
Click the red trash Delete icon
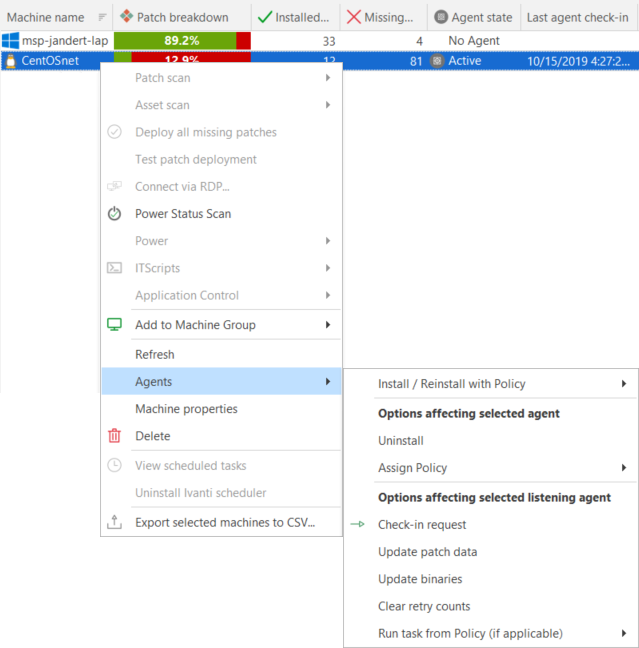(114, 436)
